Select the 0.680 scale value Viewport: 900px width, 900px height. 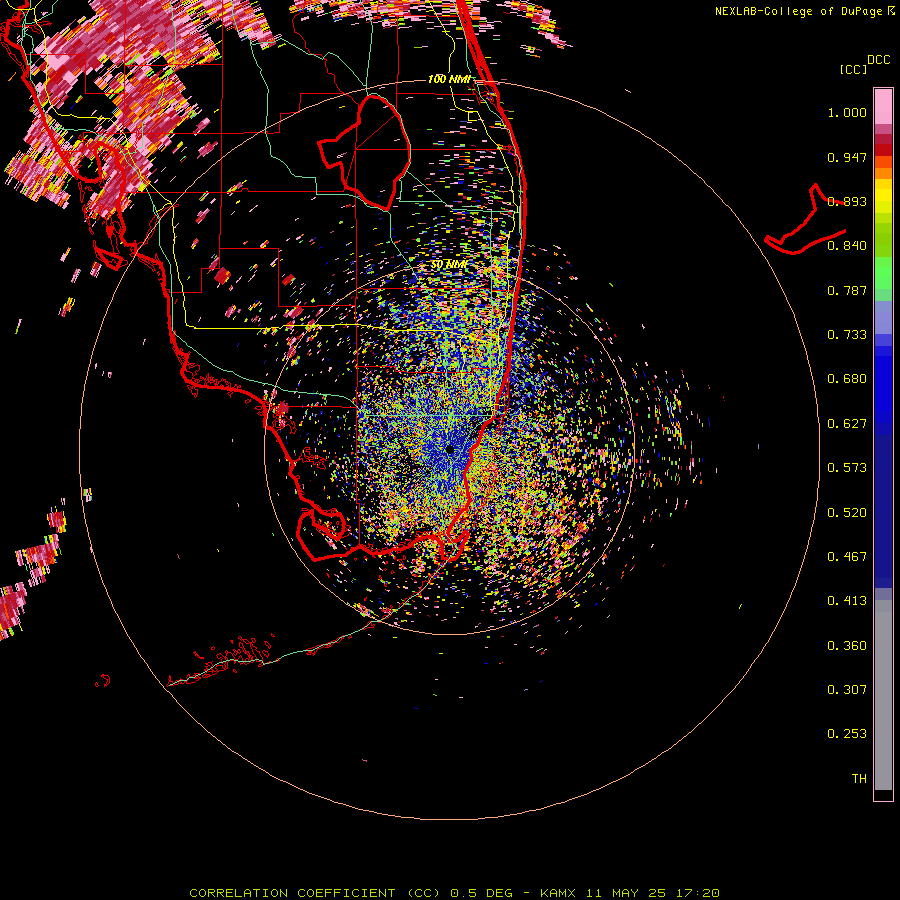(x=847, y=379)
